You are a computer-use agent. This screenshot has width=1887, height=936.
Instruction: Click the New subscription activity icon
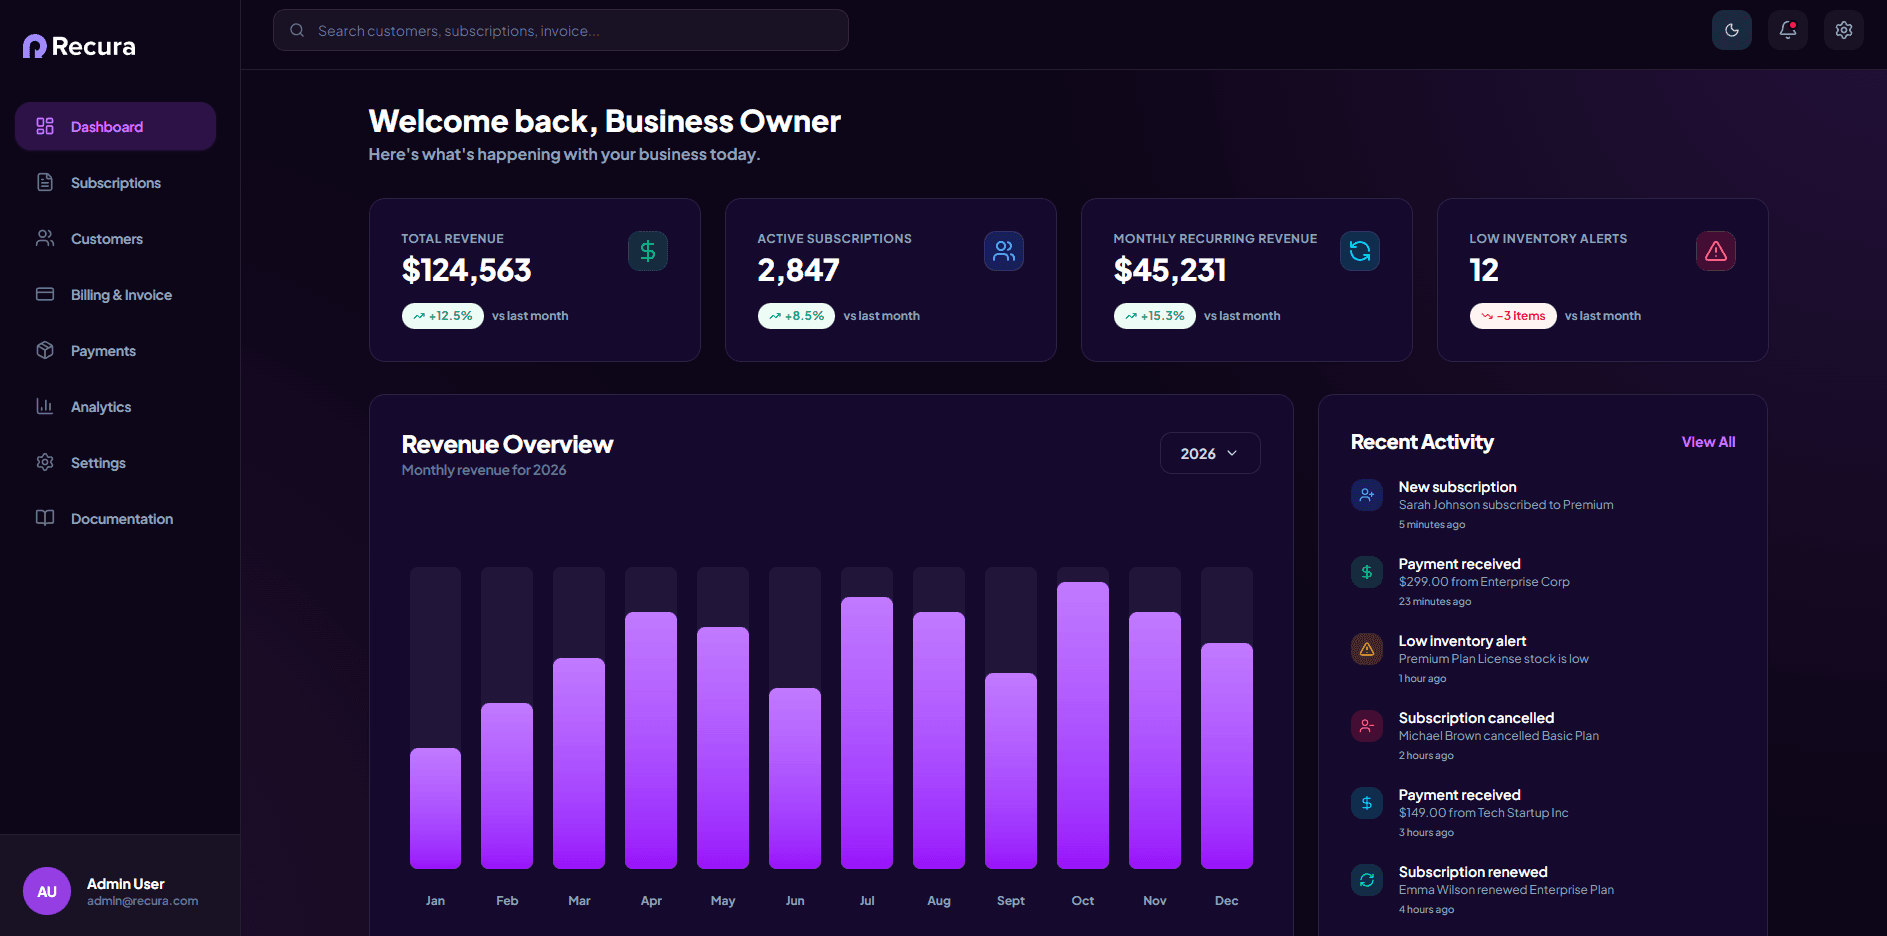pyautogui.click(x=1367, y=495)
